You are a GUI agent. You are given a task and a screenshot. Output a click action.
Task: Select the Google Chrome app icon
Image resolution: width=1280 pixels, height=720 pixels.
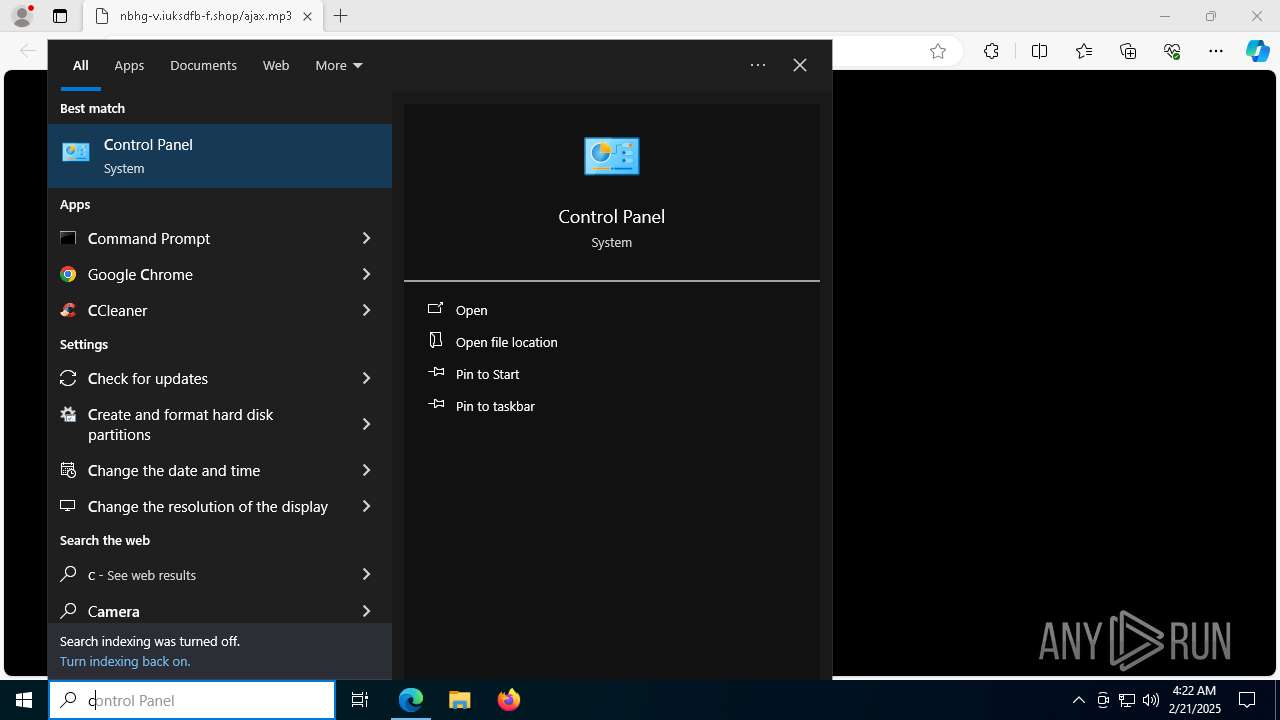coord(68,274)
